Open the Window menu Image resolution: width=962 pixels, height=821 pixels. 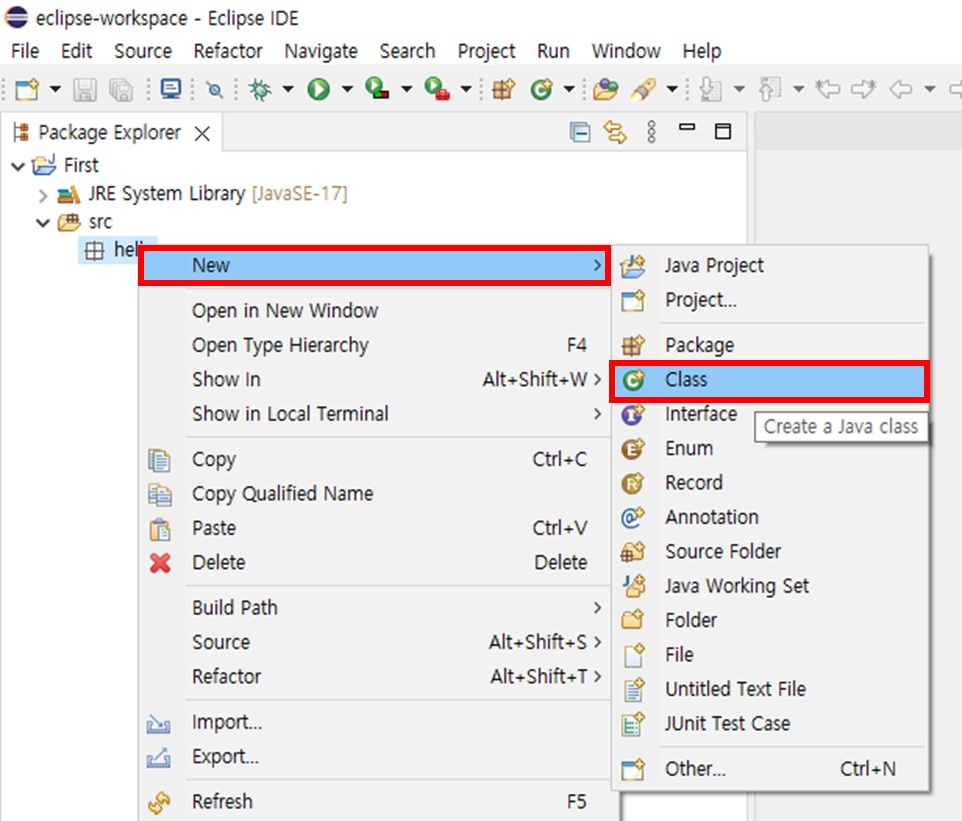pos(626,51)
